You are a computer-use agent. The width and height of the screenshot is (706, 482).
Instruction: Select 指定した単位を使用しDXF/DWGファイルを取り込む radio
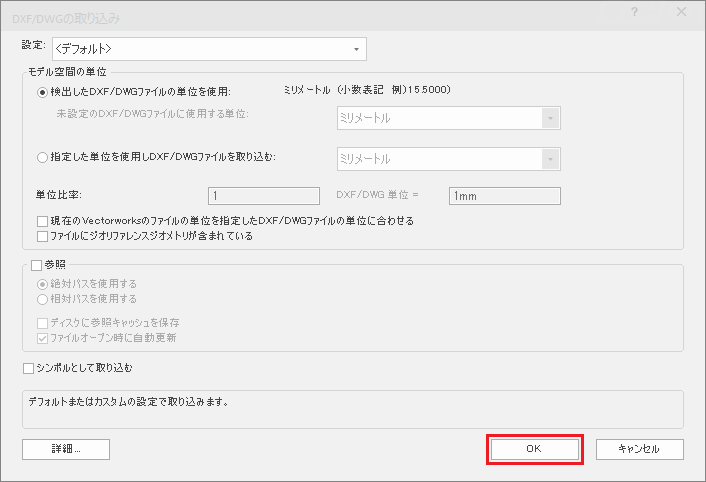pos(42,157)
